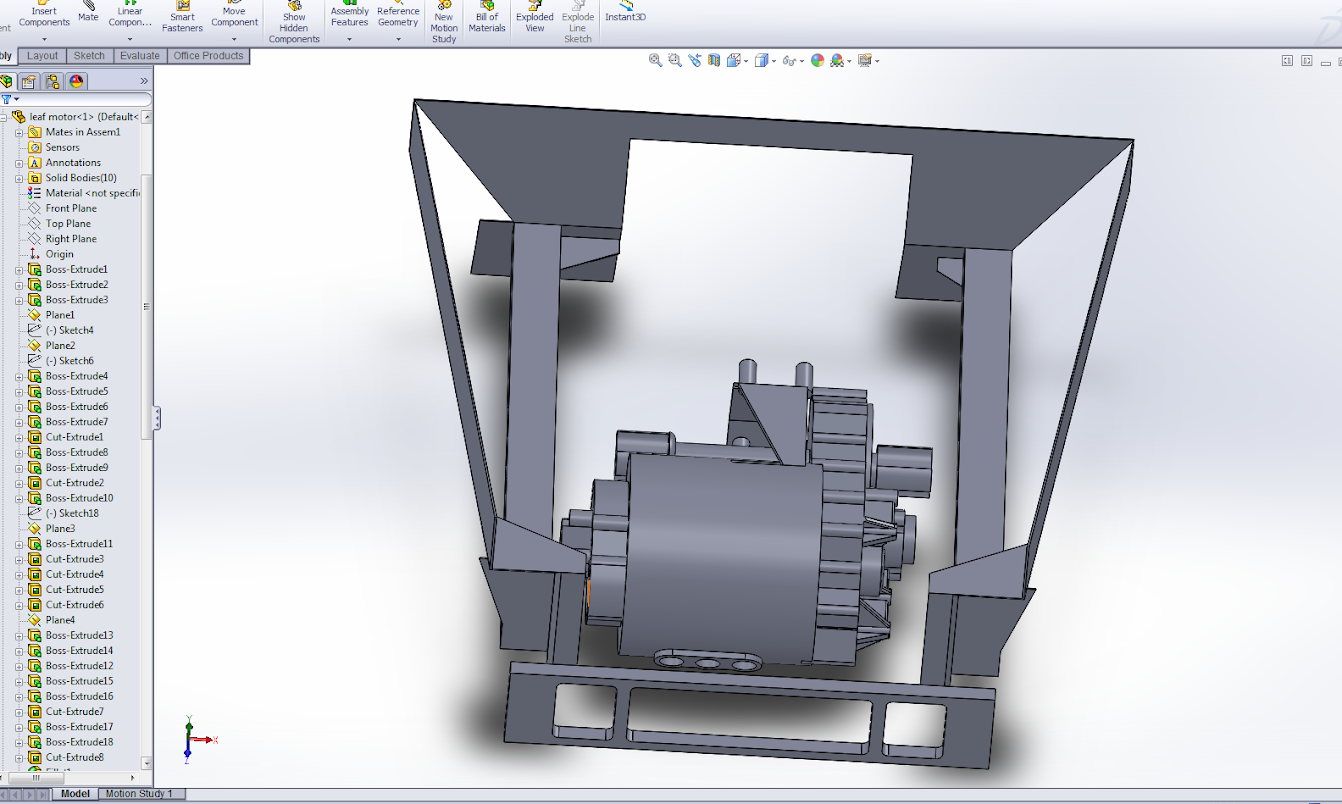This screenshot has height=804, width=1342.
Task: Expand the Solid Bodies(10) folder
Action: click(x=19, y=178)
